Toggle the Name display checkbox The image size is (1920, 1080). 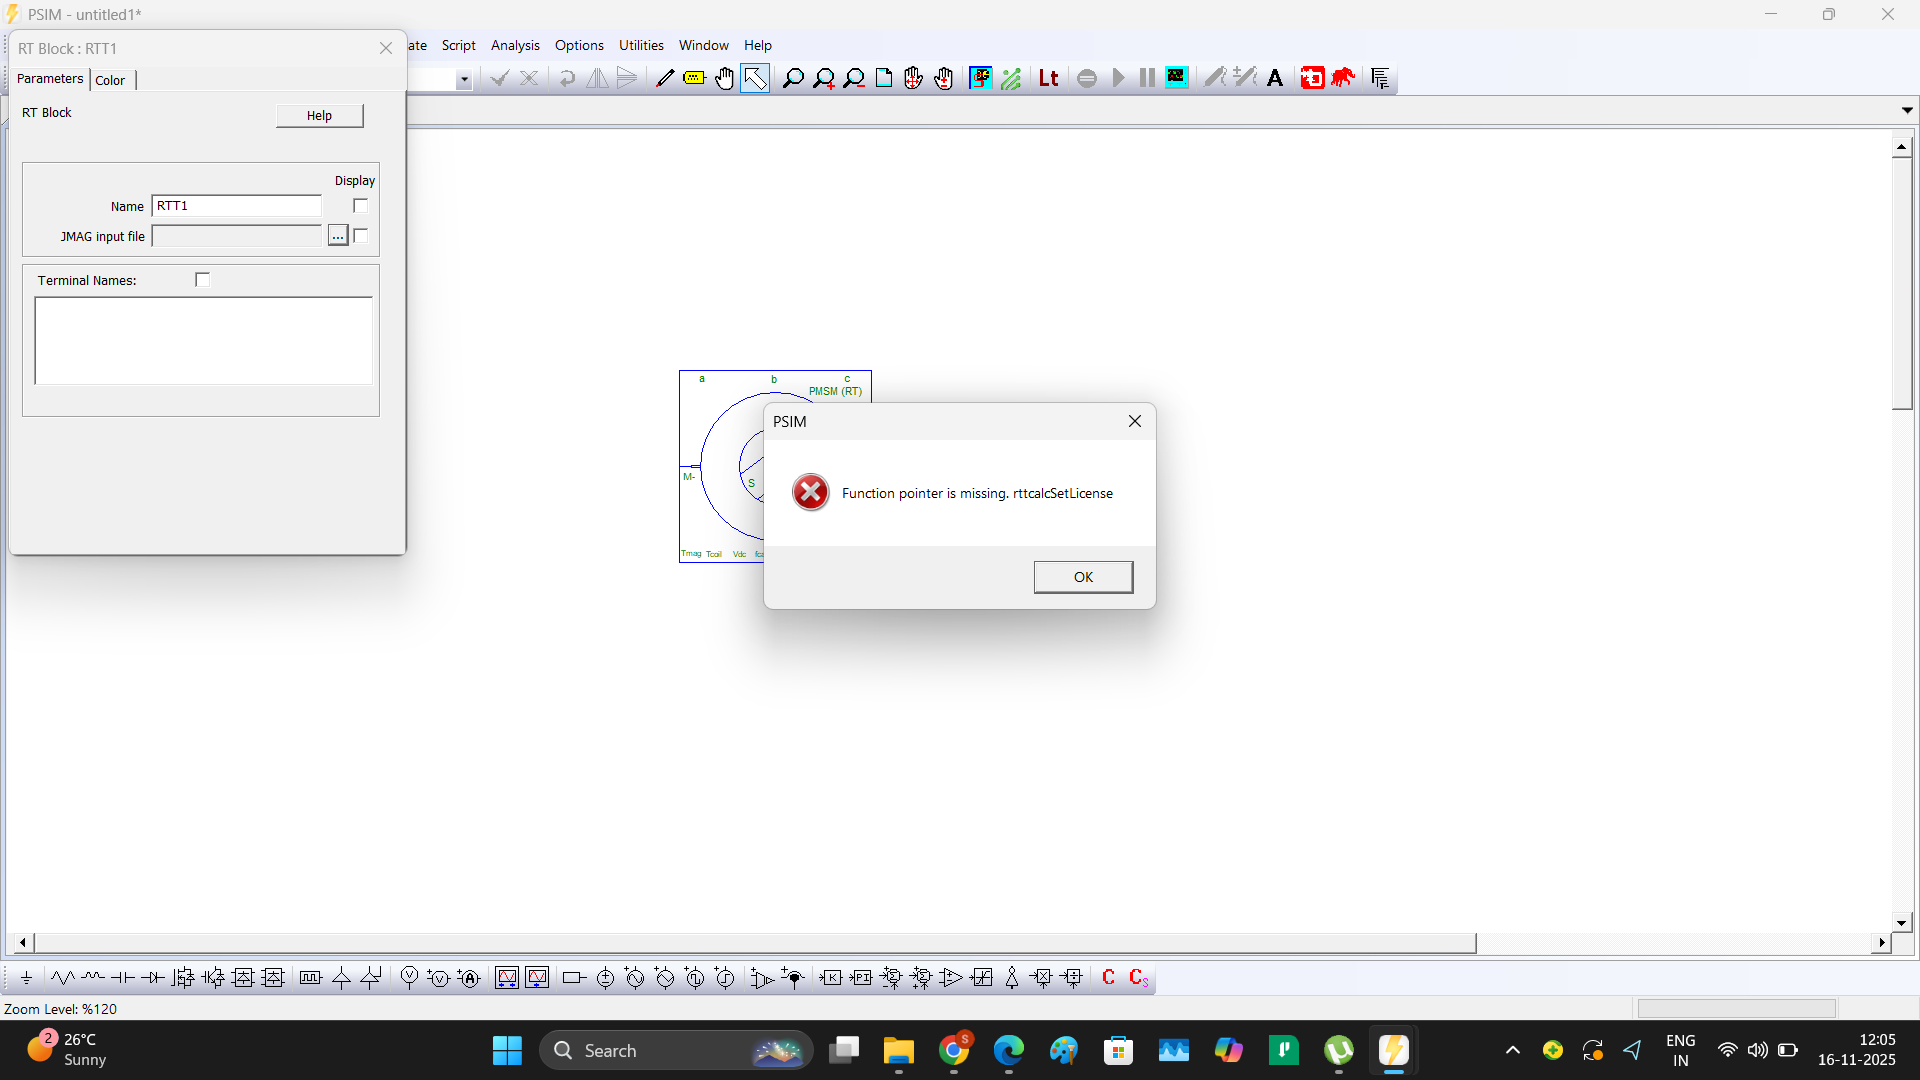pyautogui.click(x=361, y=206)
